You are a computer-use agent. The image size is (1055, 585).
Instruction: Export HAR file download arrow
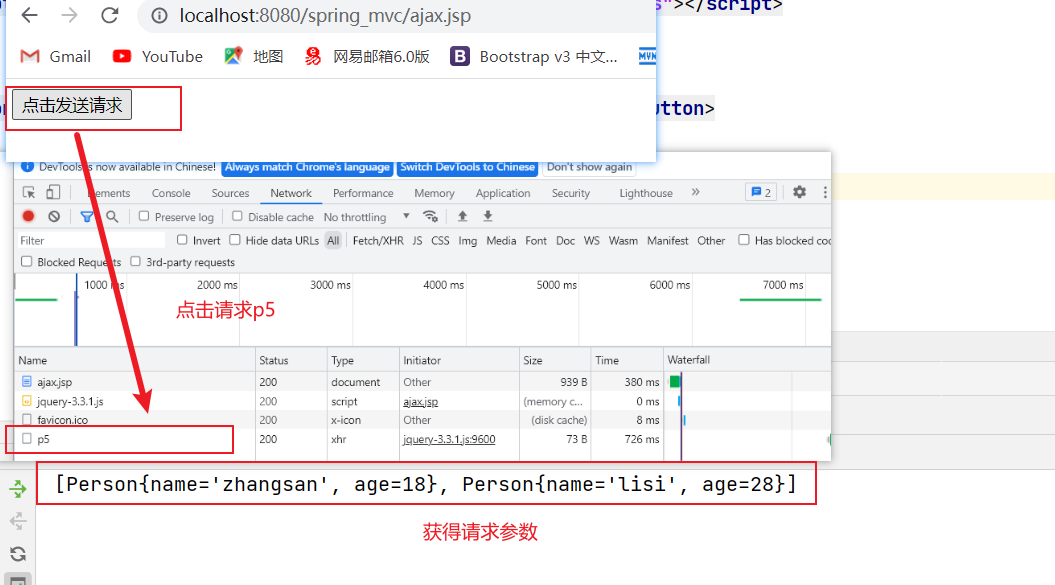[488, 216]
